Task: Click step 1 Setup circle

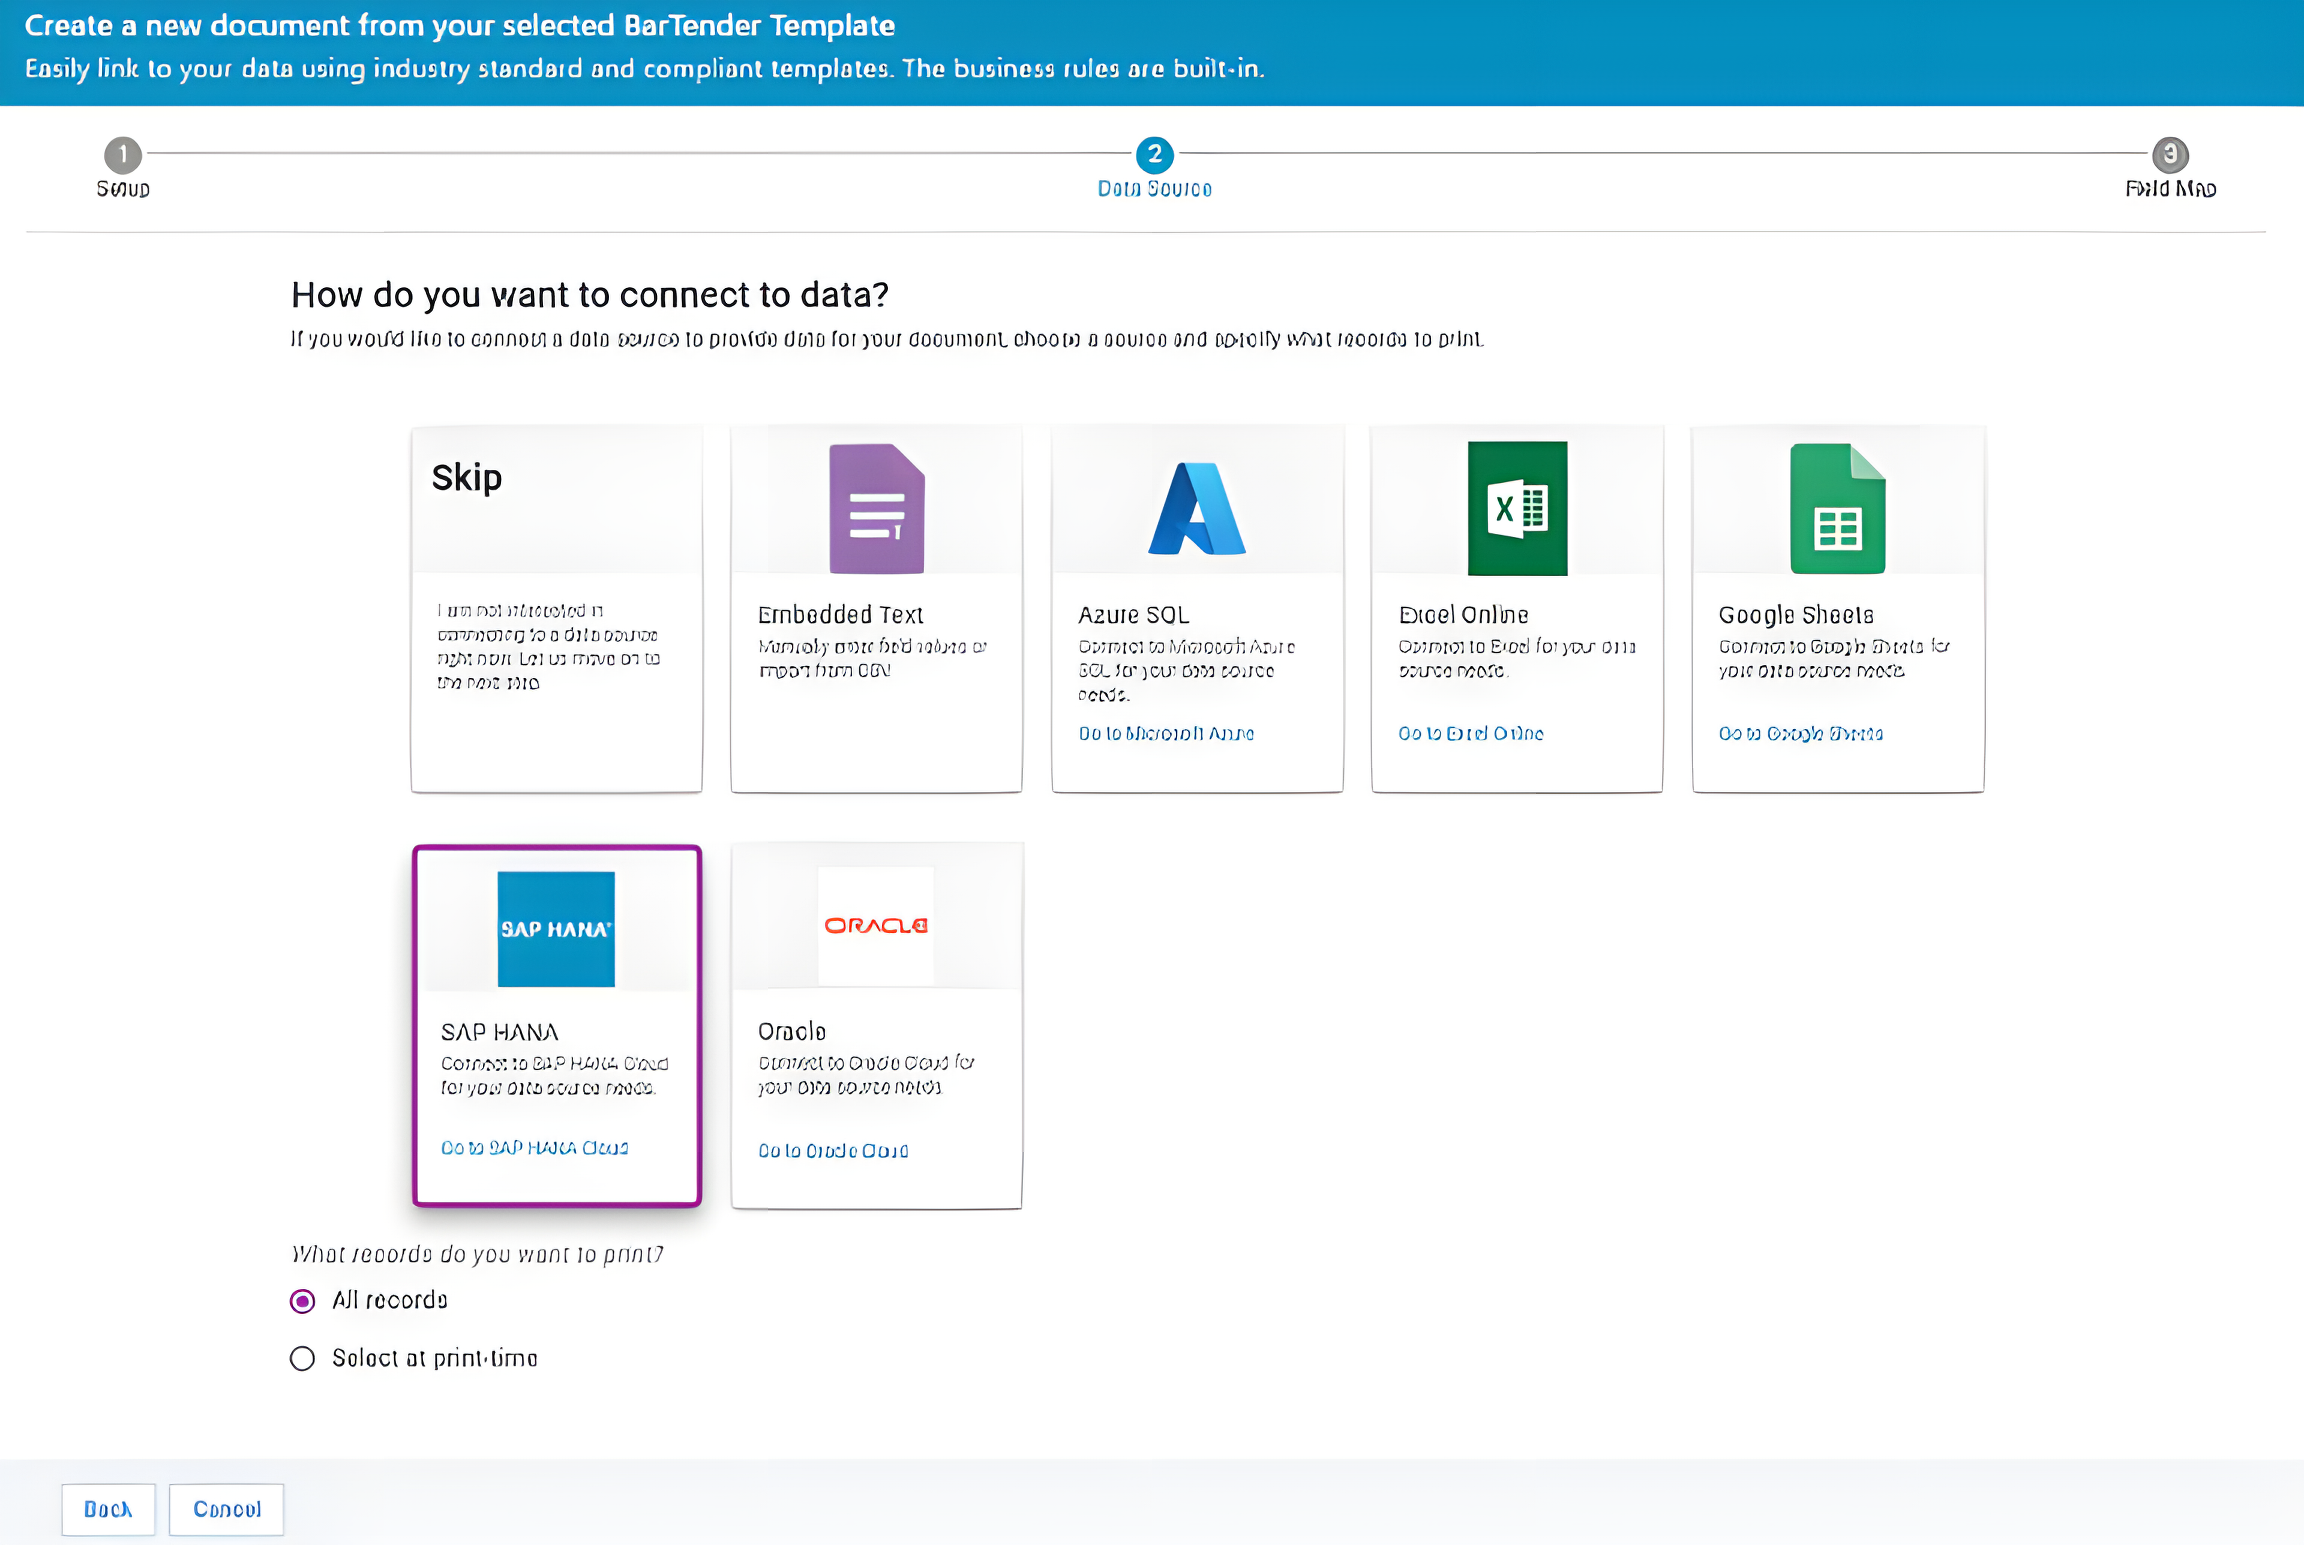Action: click(x=123, y=155)
